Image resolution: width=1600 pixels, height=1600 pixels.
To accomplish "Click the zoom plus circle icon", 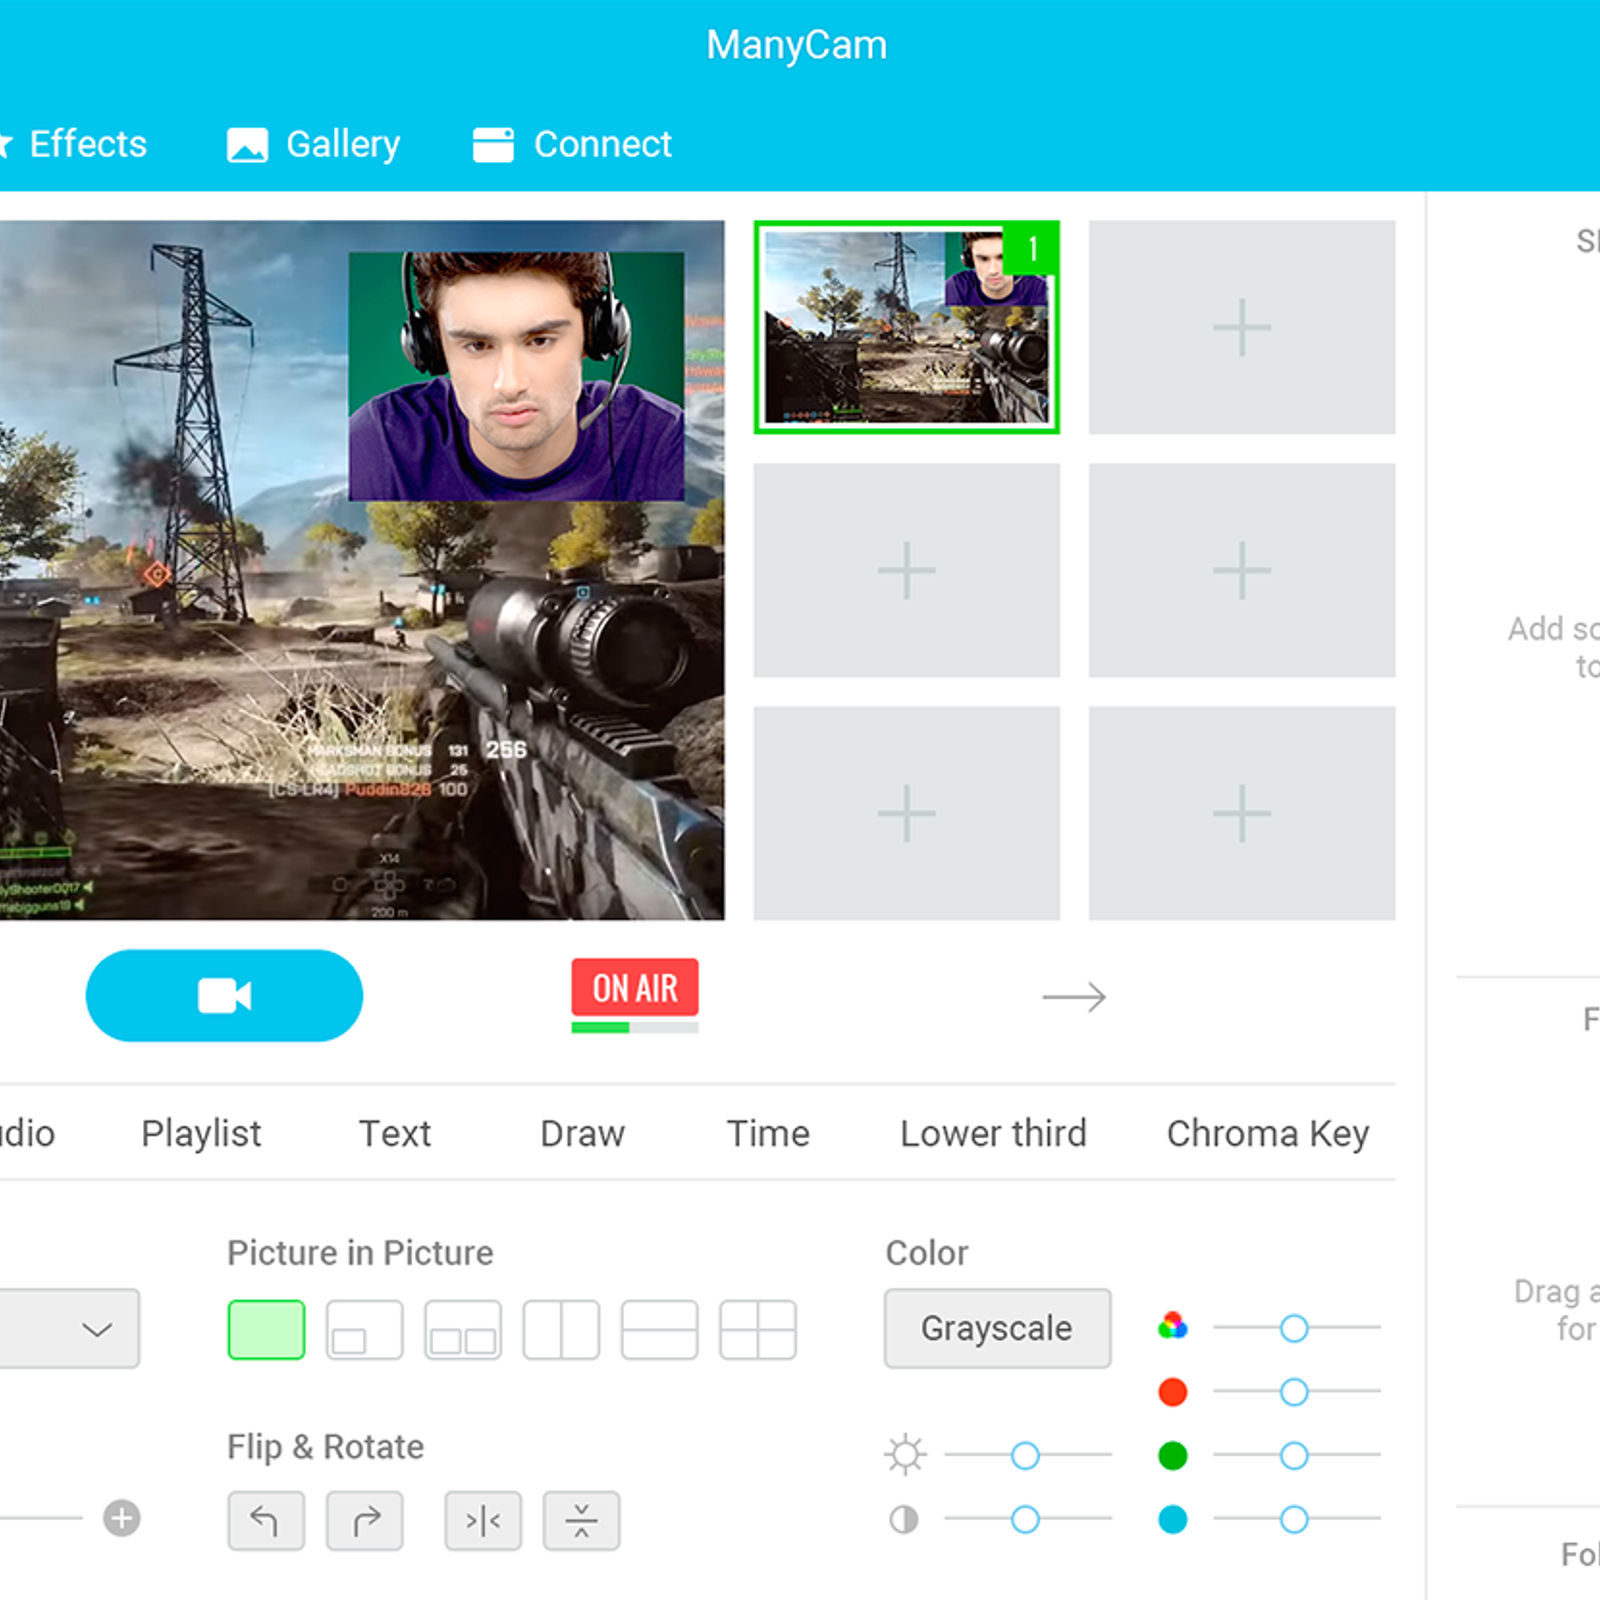I will tap(122, 1518).
